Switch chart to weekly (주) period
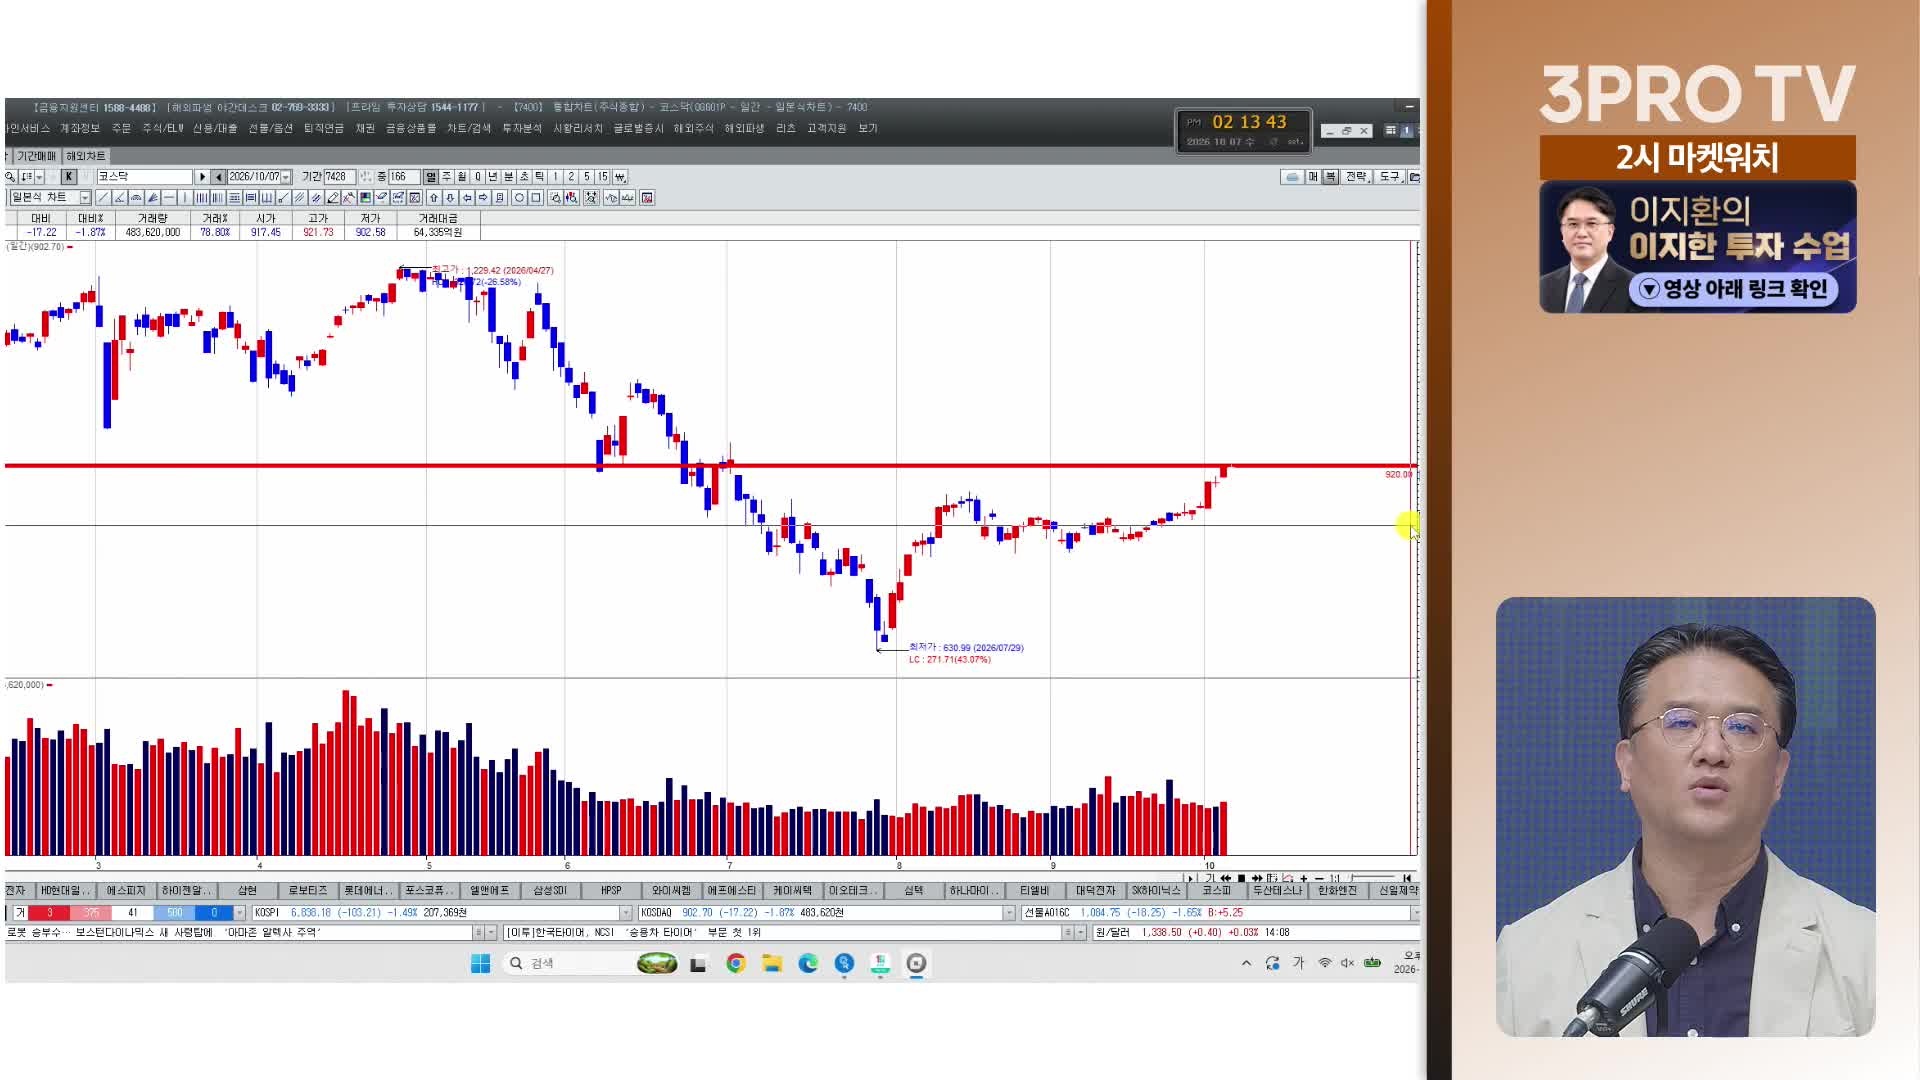Screen dimensions: 1920x1080 pos(446,177)
